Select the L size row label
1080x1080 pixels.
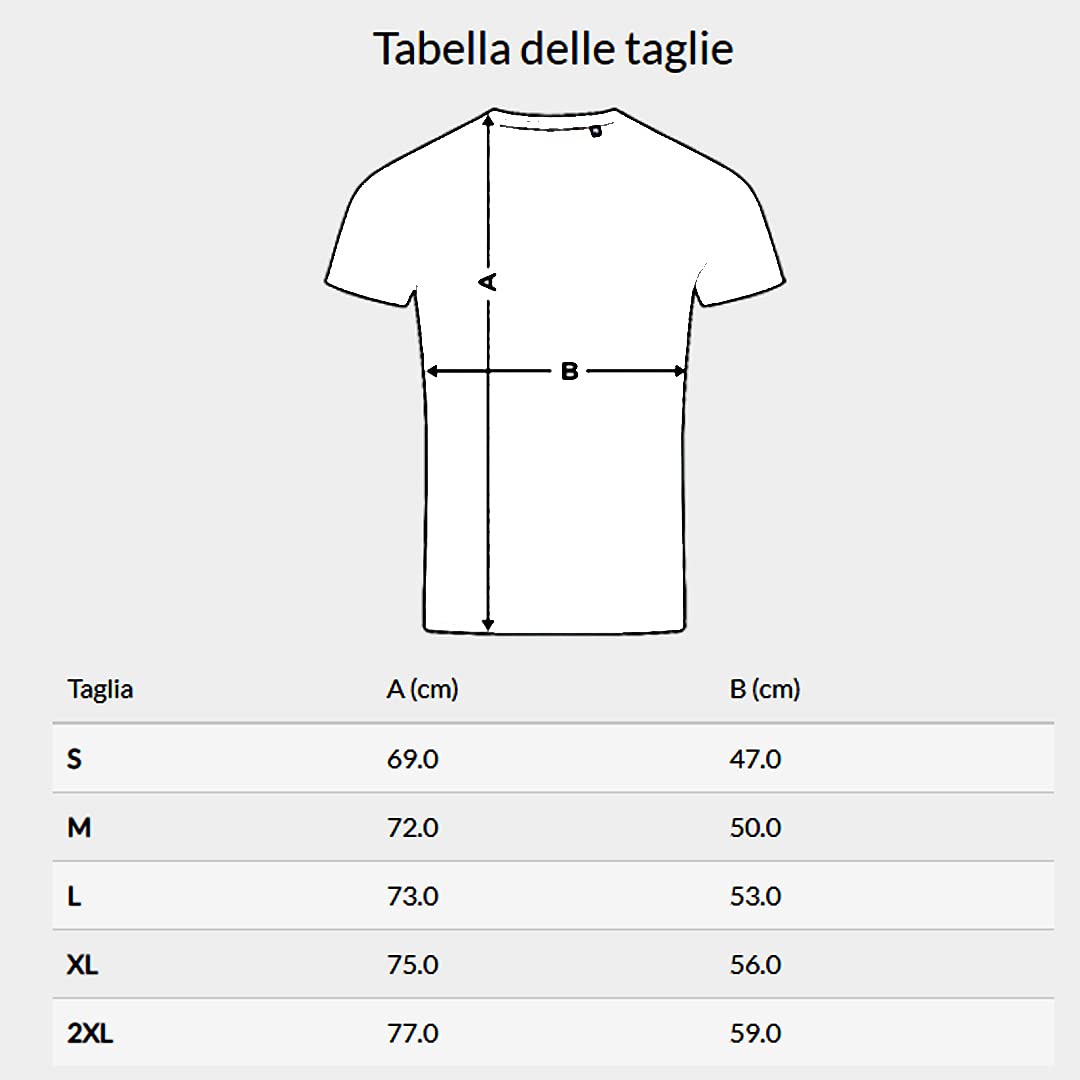[75, 896]
